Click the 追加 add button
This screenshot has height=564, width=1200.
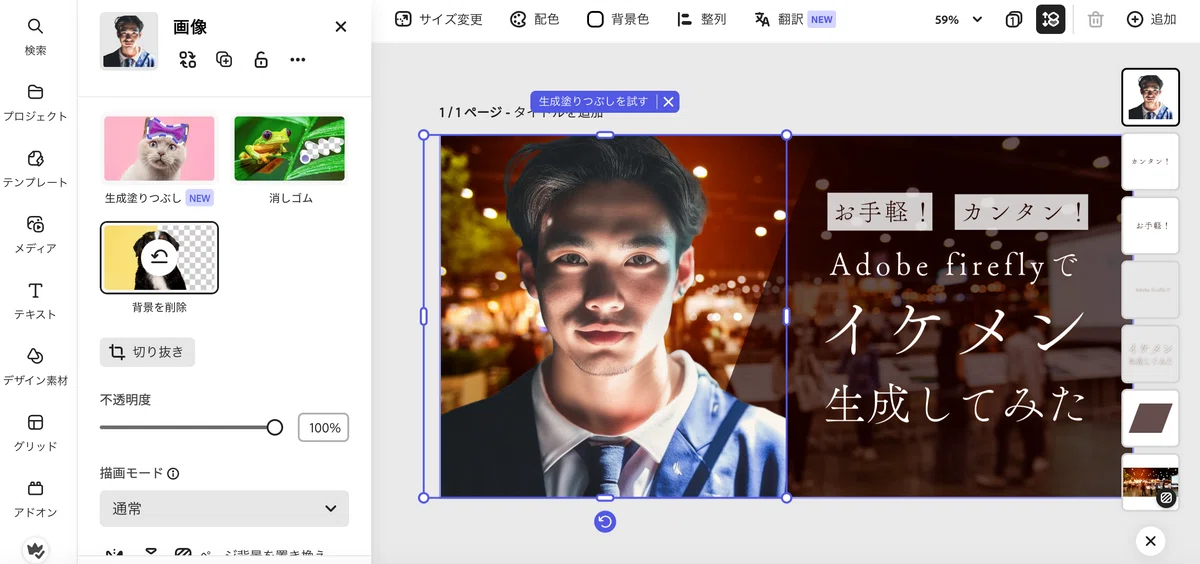coord(1152,19)
